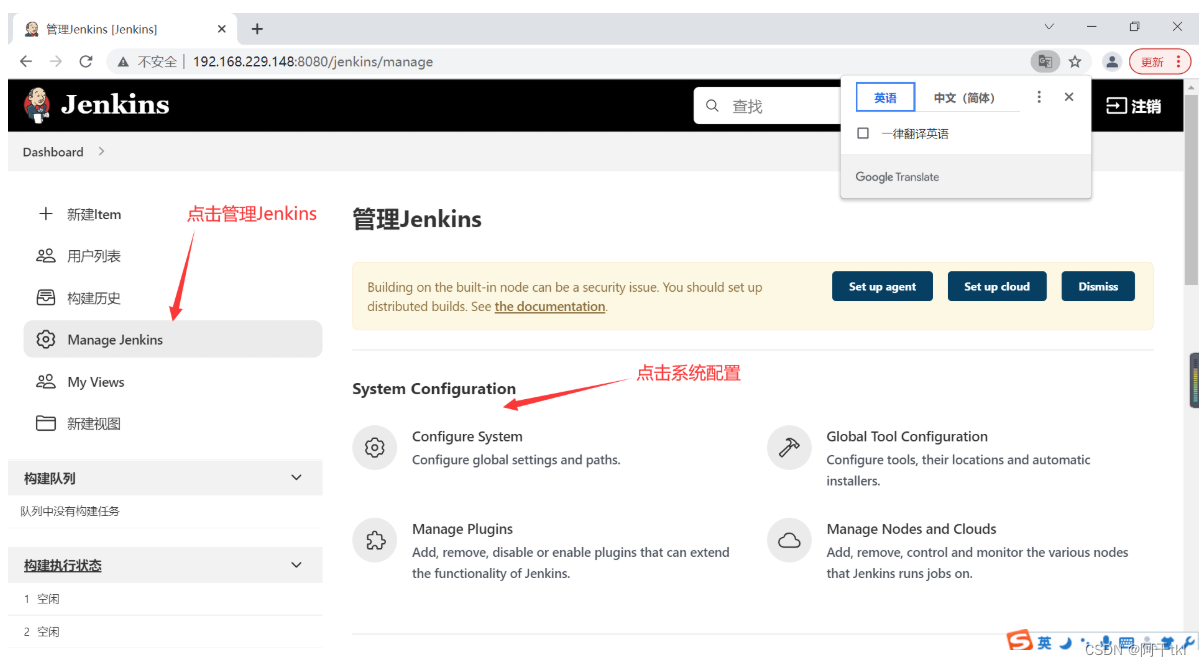1201x666 pixels.
Task: Click executor row '2 空闲'
Action: (x=165, y=632)
